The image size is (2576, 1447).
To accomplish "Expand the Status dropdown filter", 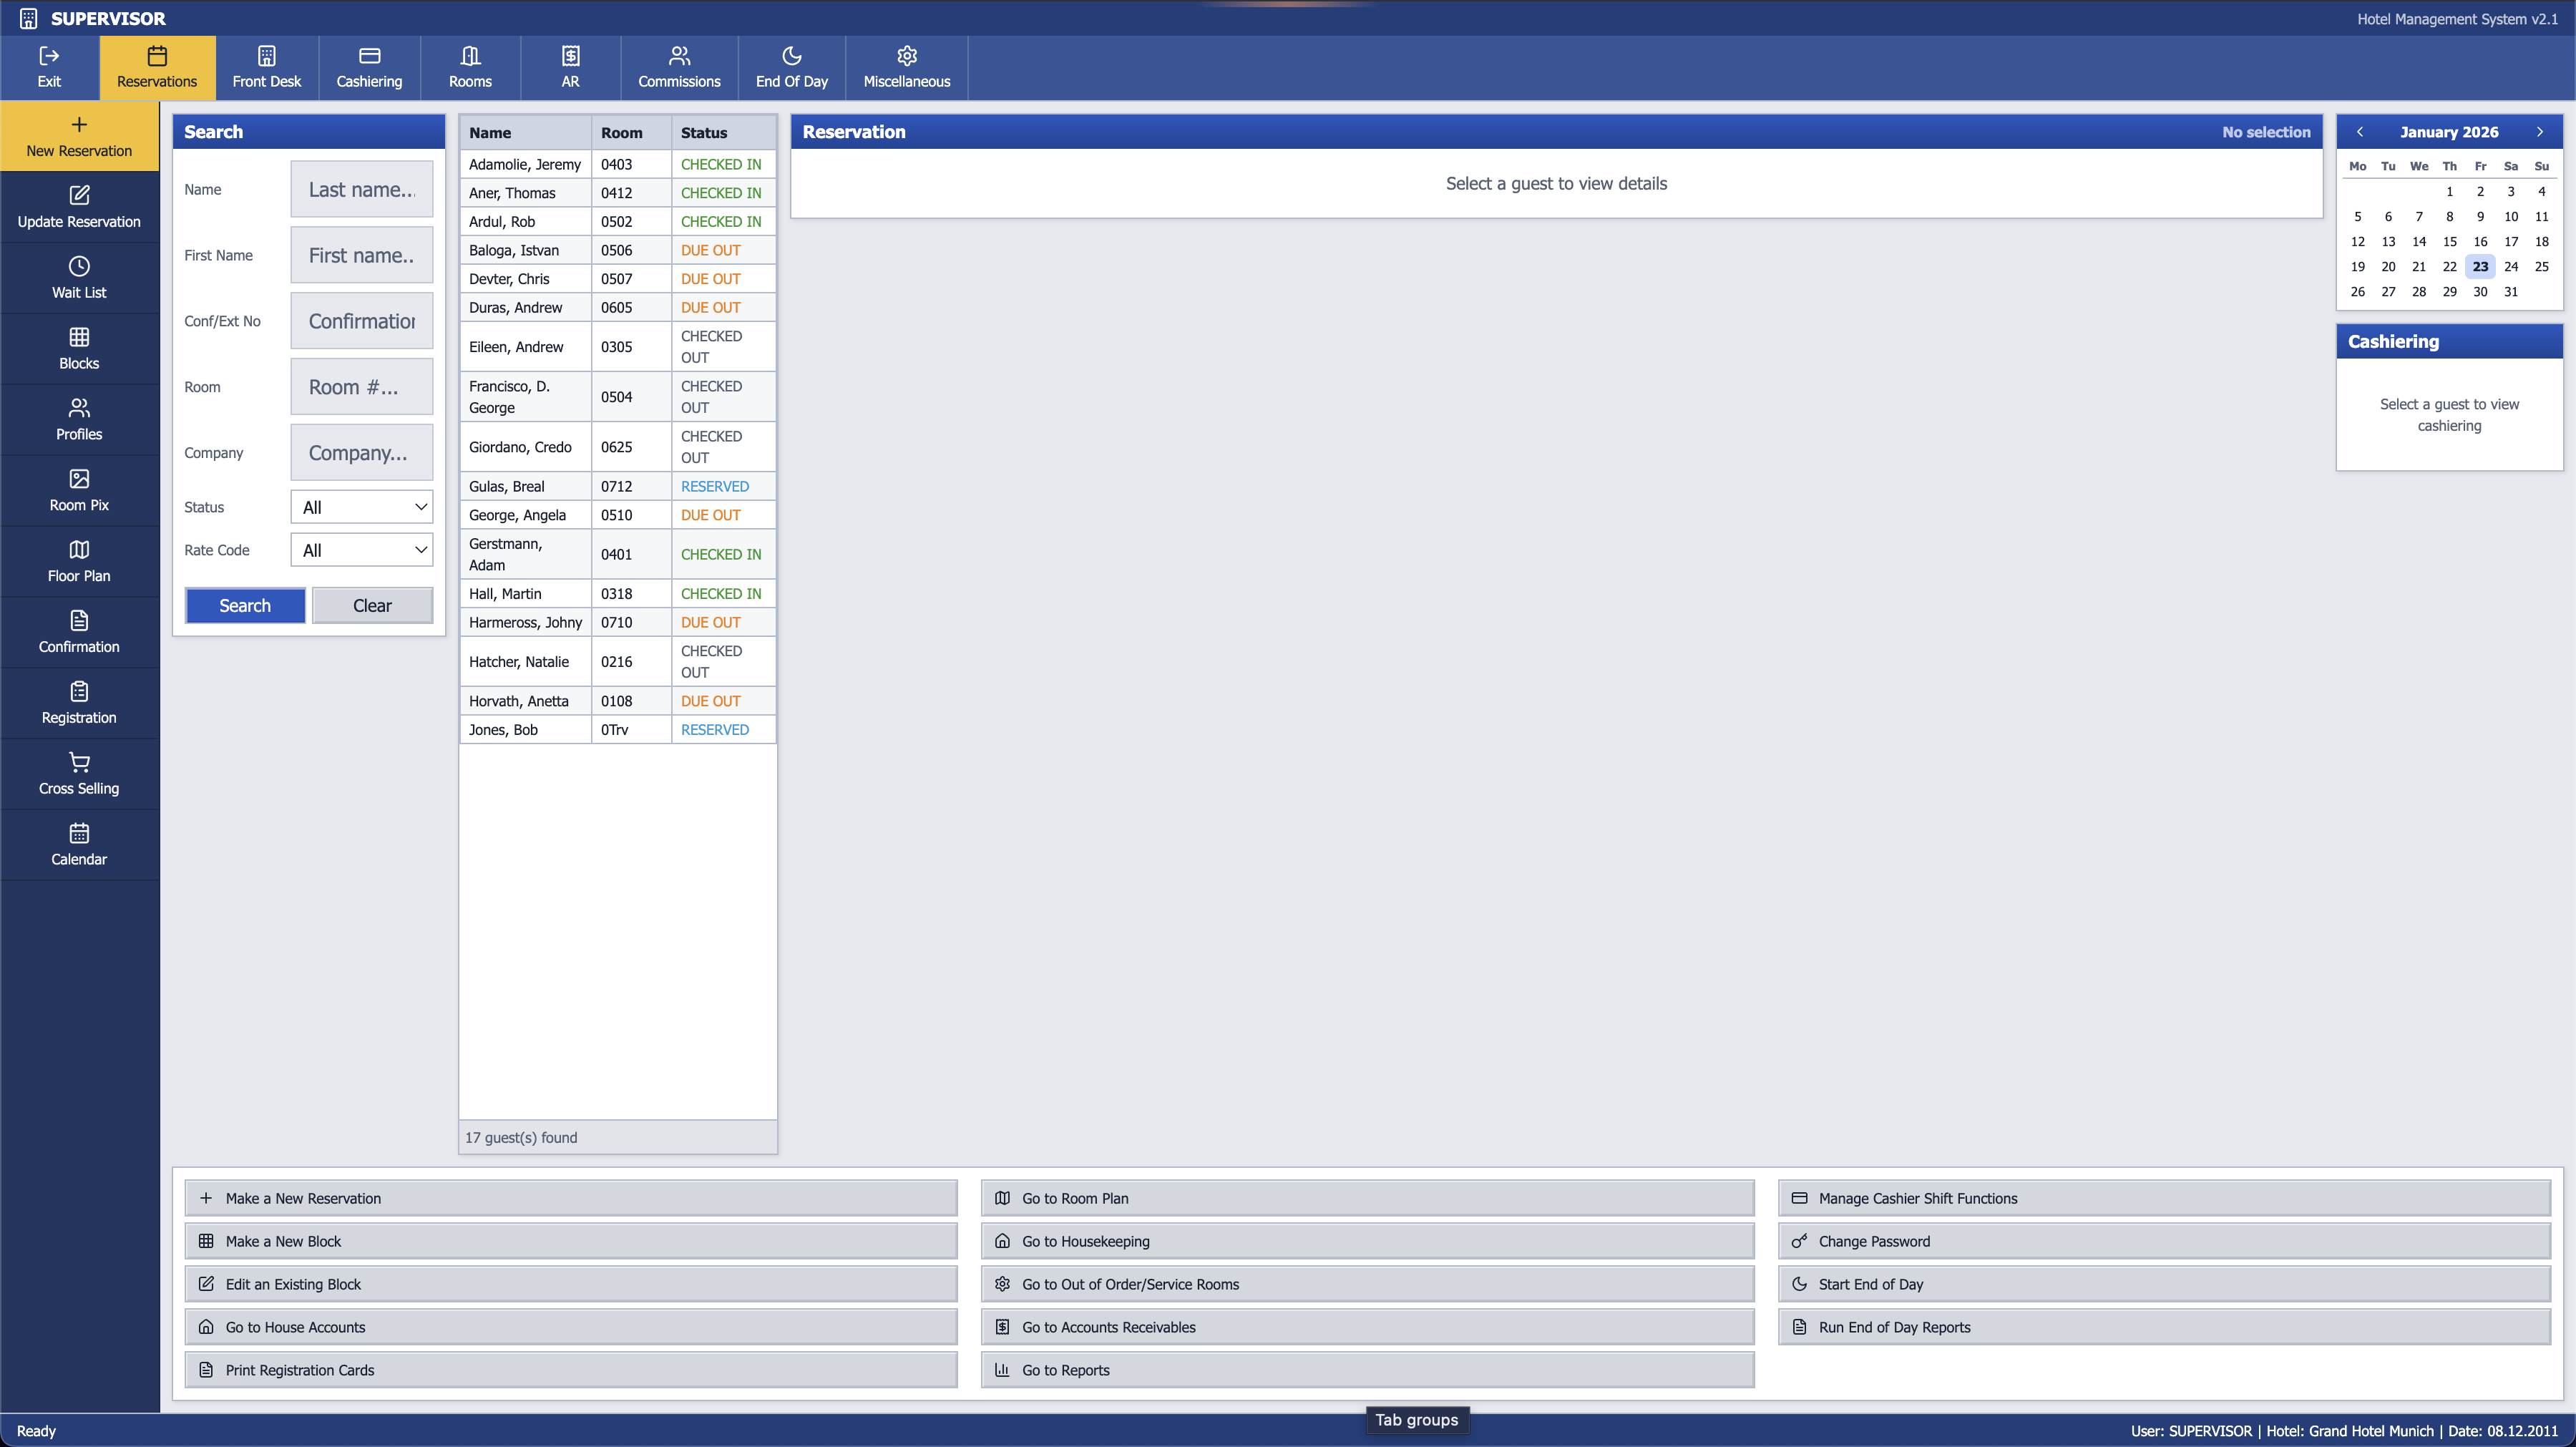I will pyautogui.click(x=361, y=507).
